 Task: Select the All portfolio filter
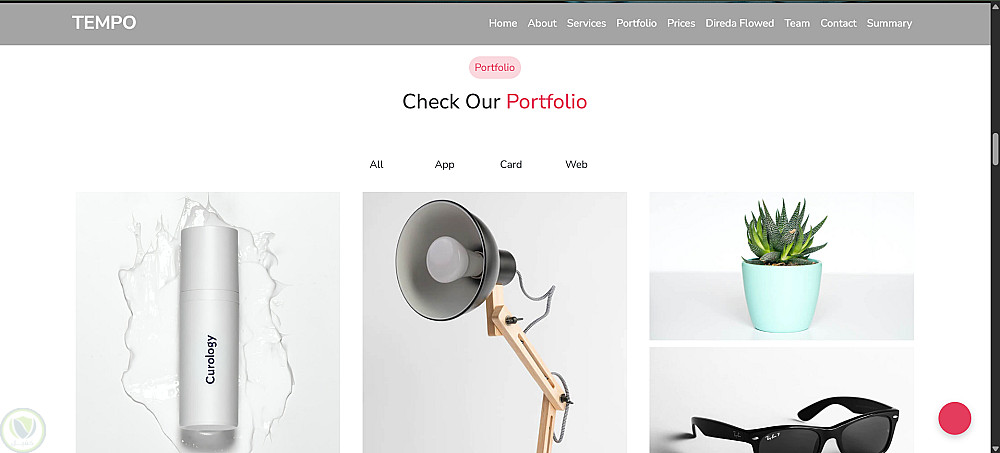(376, 165)
